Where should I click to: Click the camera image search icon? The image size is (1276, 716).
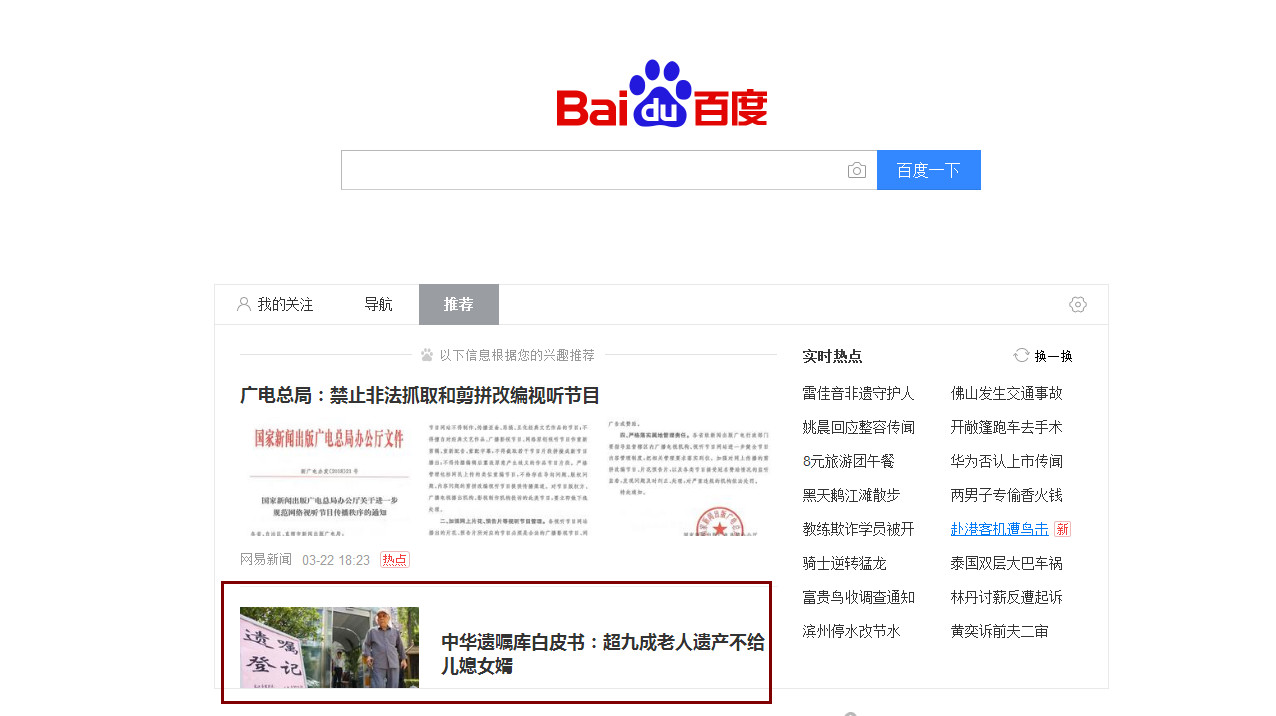(856, 171)
